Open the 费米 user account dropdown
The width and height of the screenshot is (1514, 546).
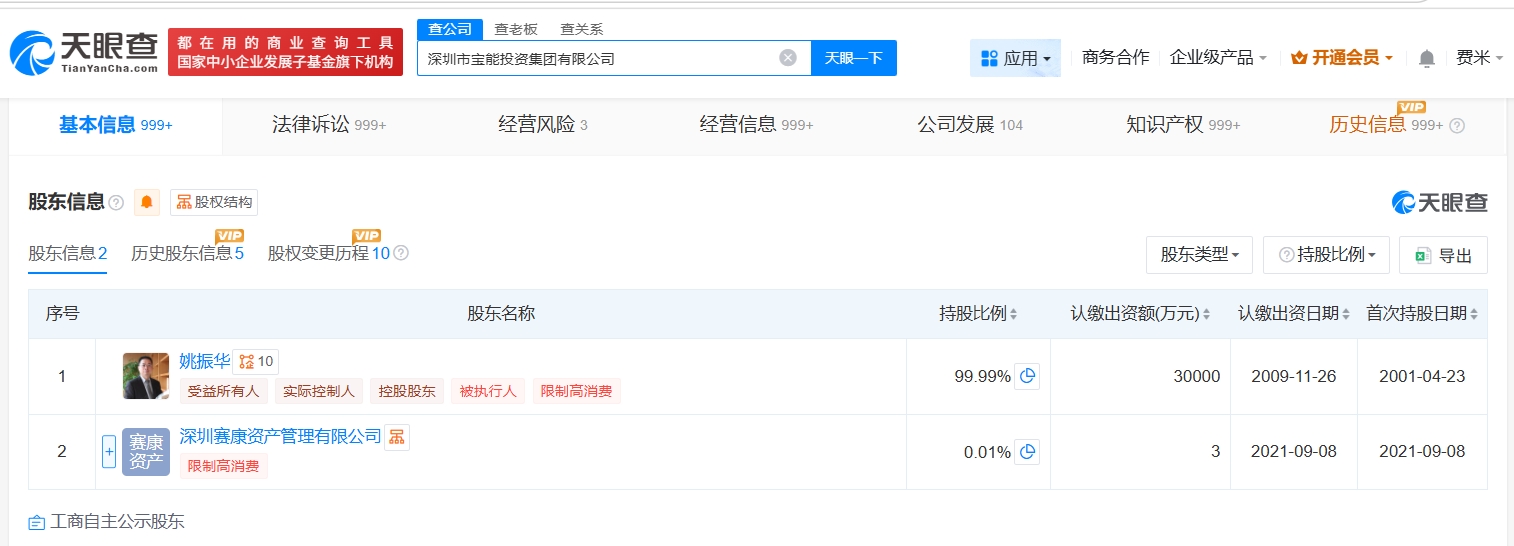[x=1479, y=58]
